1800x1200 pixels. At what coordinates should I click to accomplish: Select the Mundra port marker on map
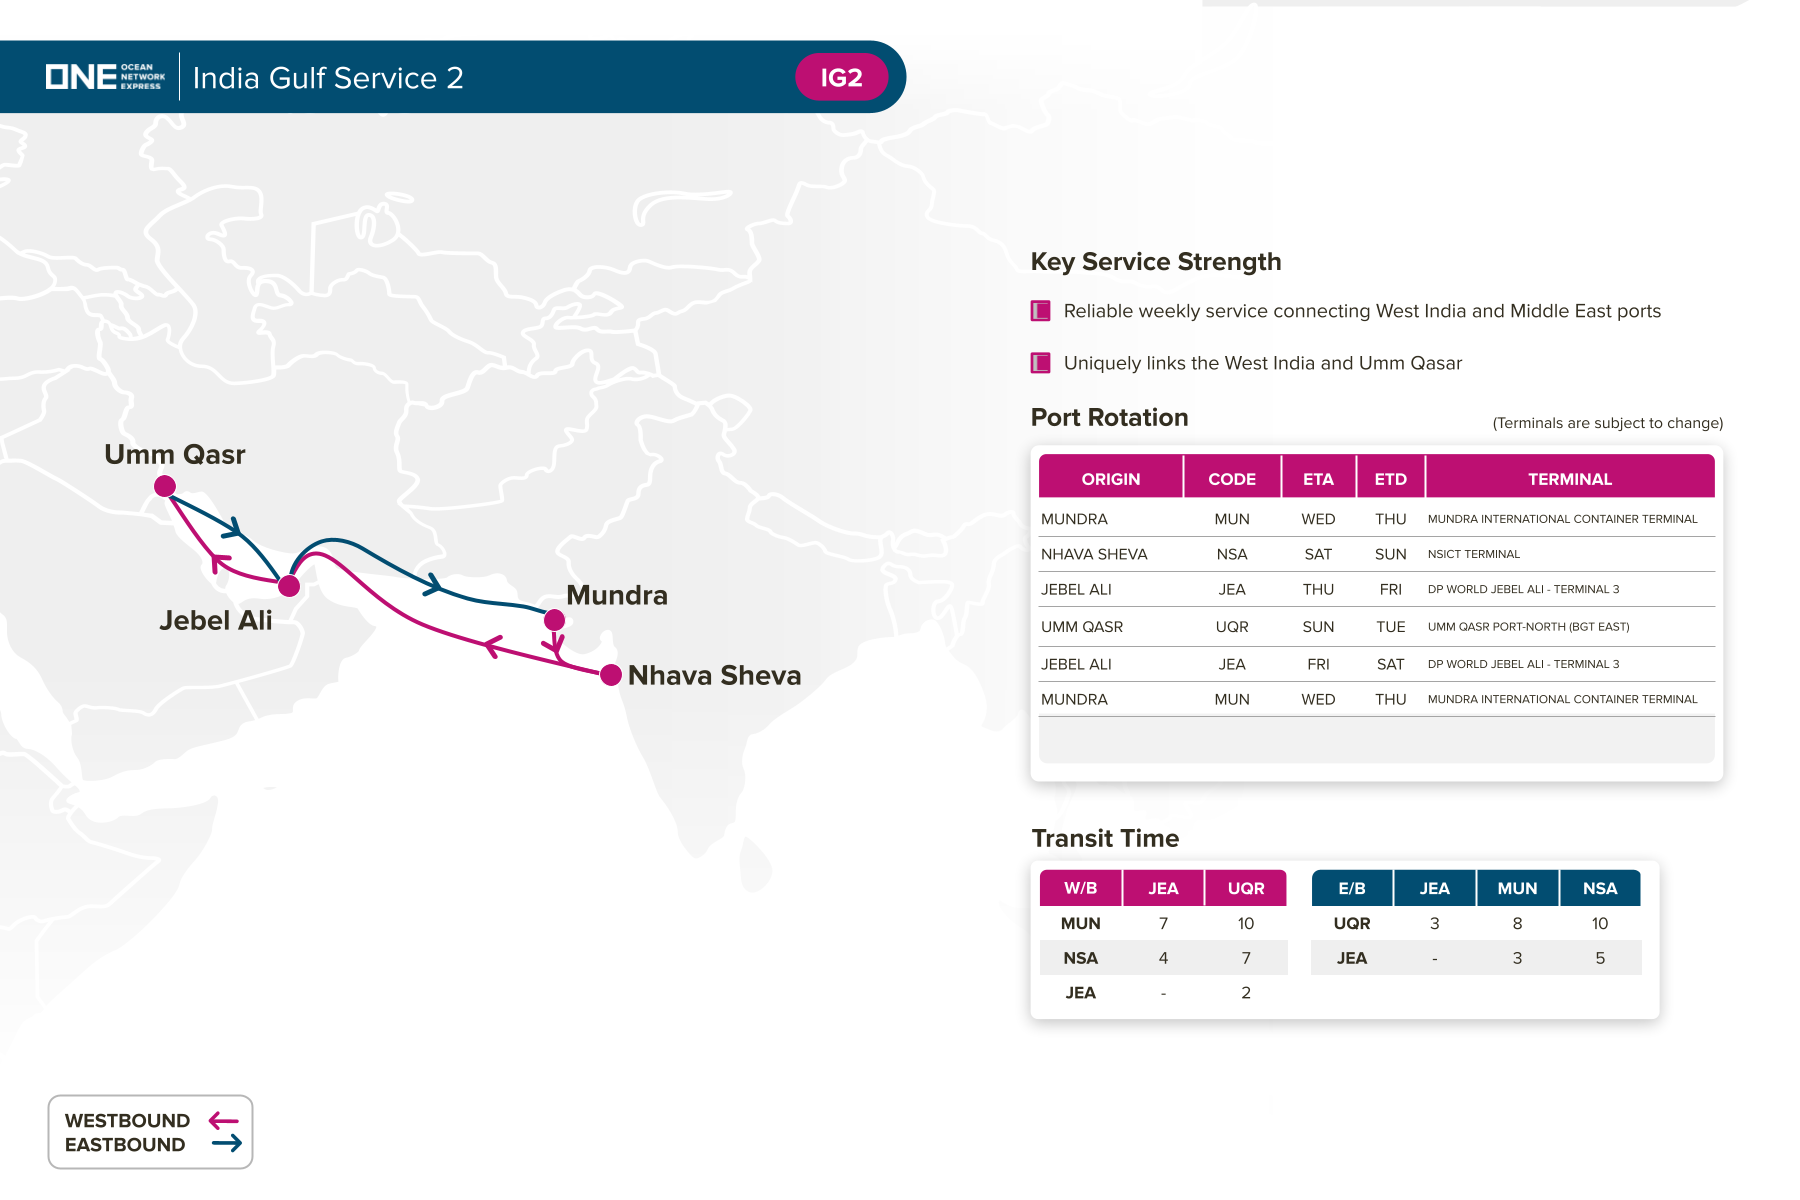pos(554,620)
